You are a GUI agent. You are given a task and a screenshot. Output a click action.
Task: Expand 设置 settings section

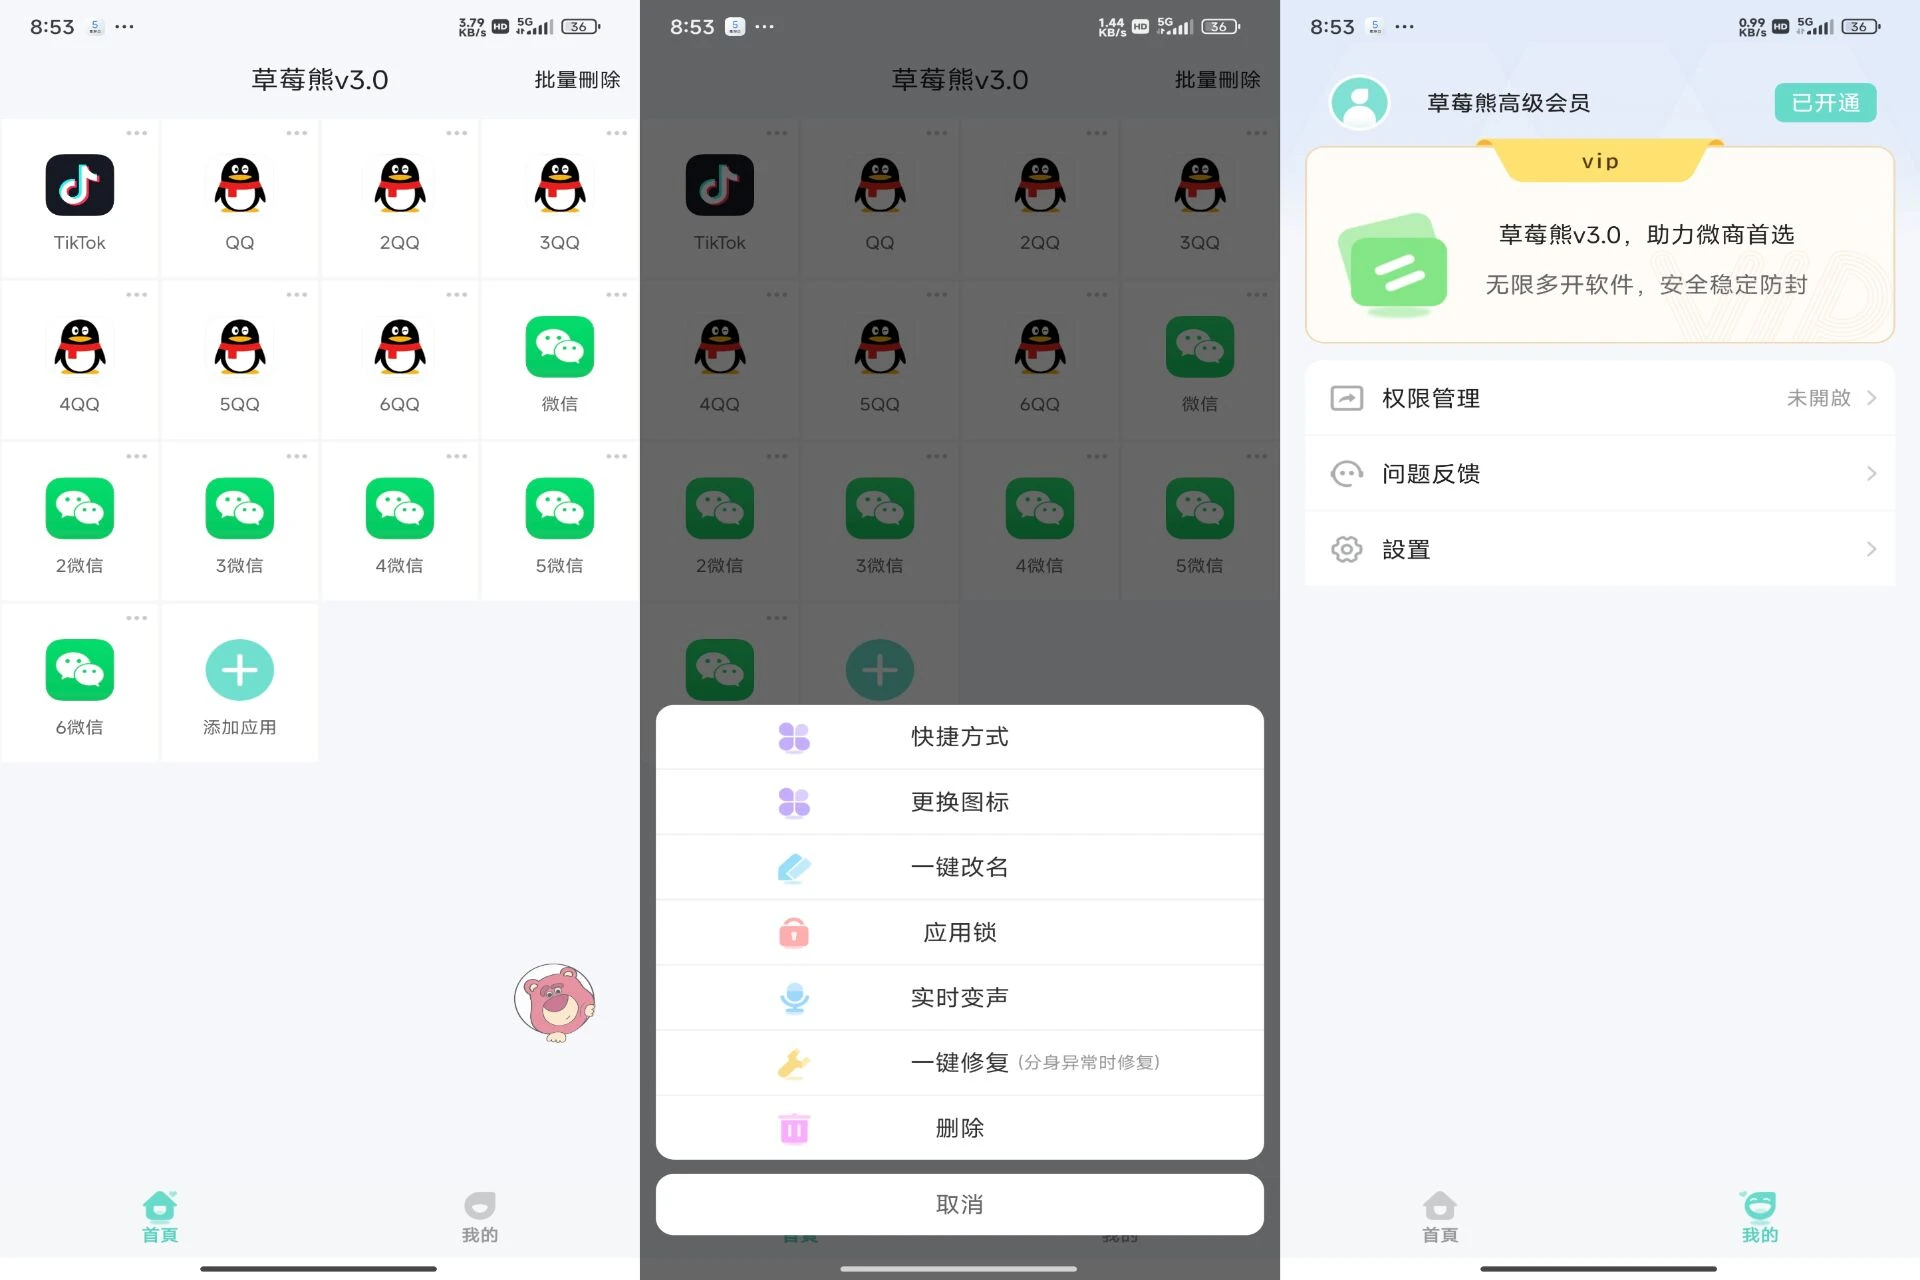point(1600,549)
